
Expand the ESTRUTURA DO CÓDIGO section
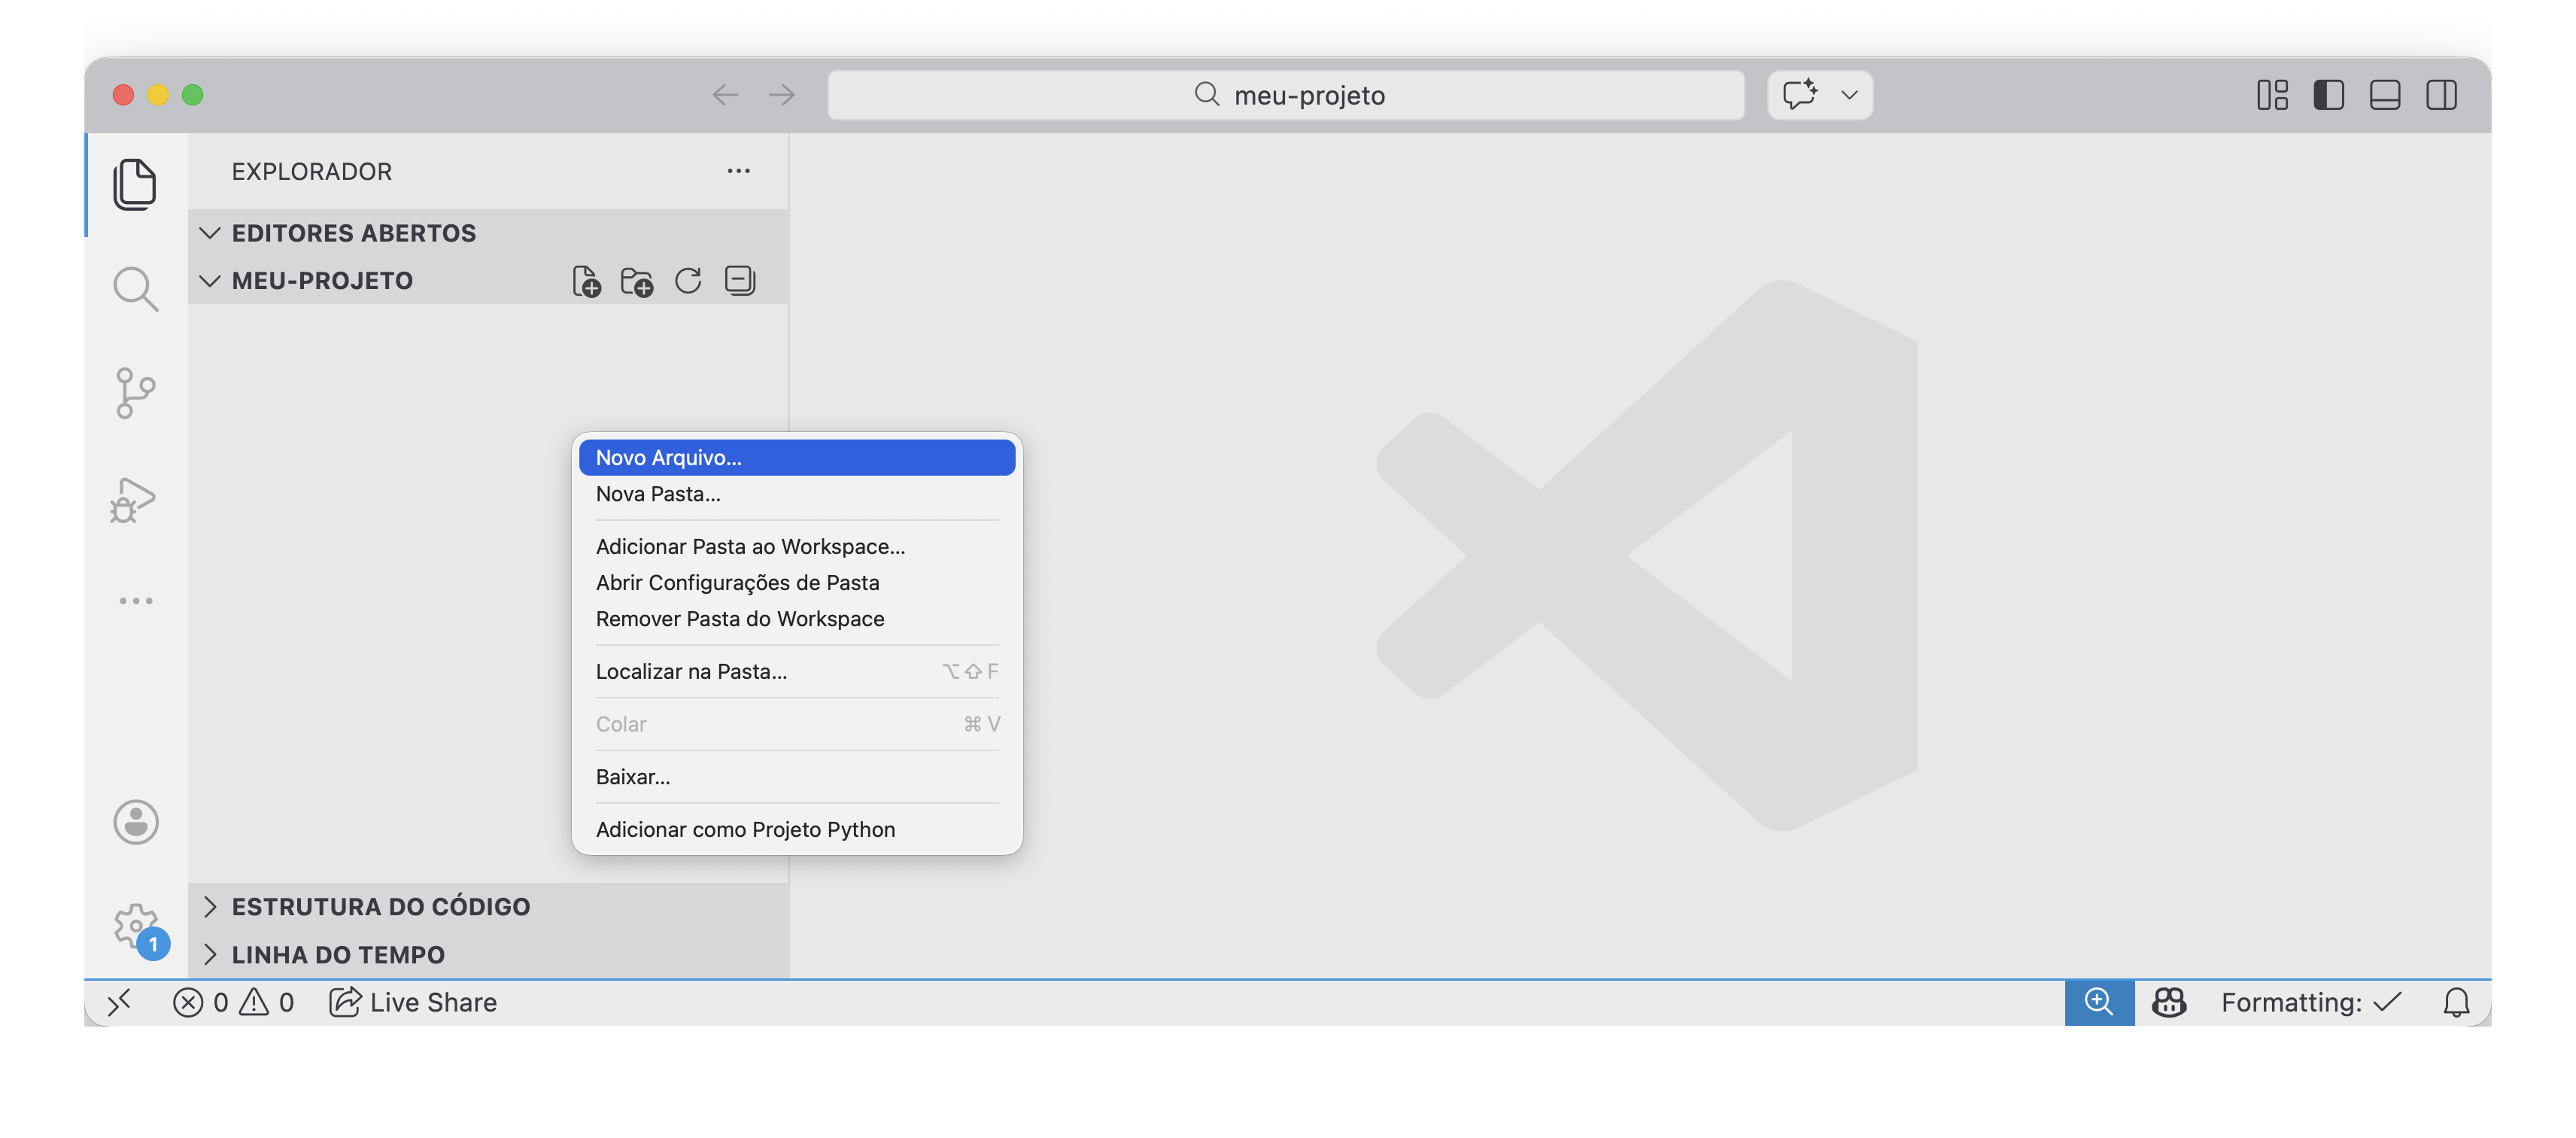(x=380, y=906)
